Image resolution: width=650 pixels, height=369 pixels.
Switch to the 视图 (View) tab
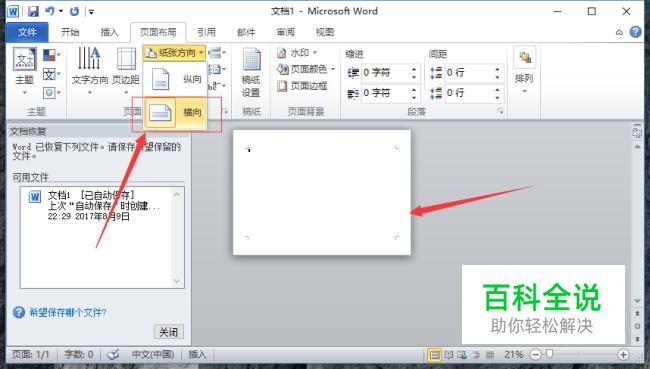tap(325, 32)
